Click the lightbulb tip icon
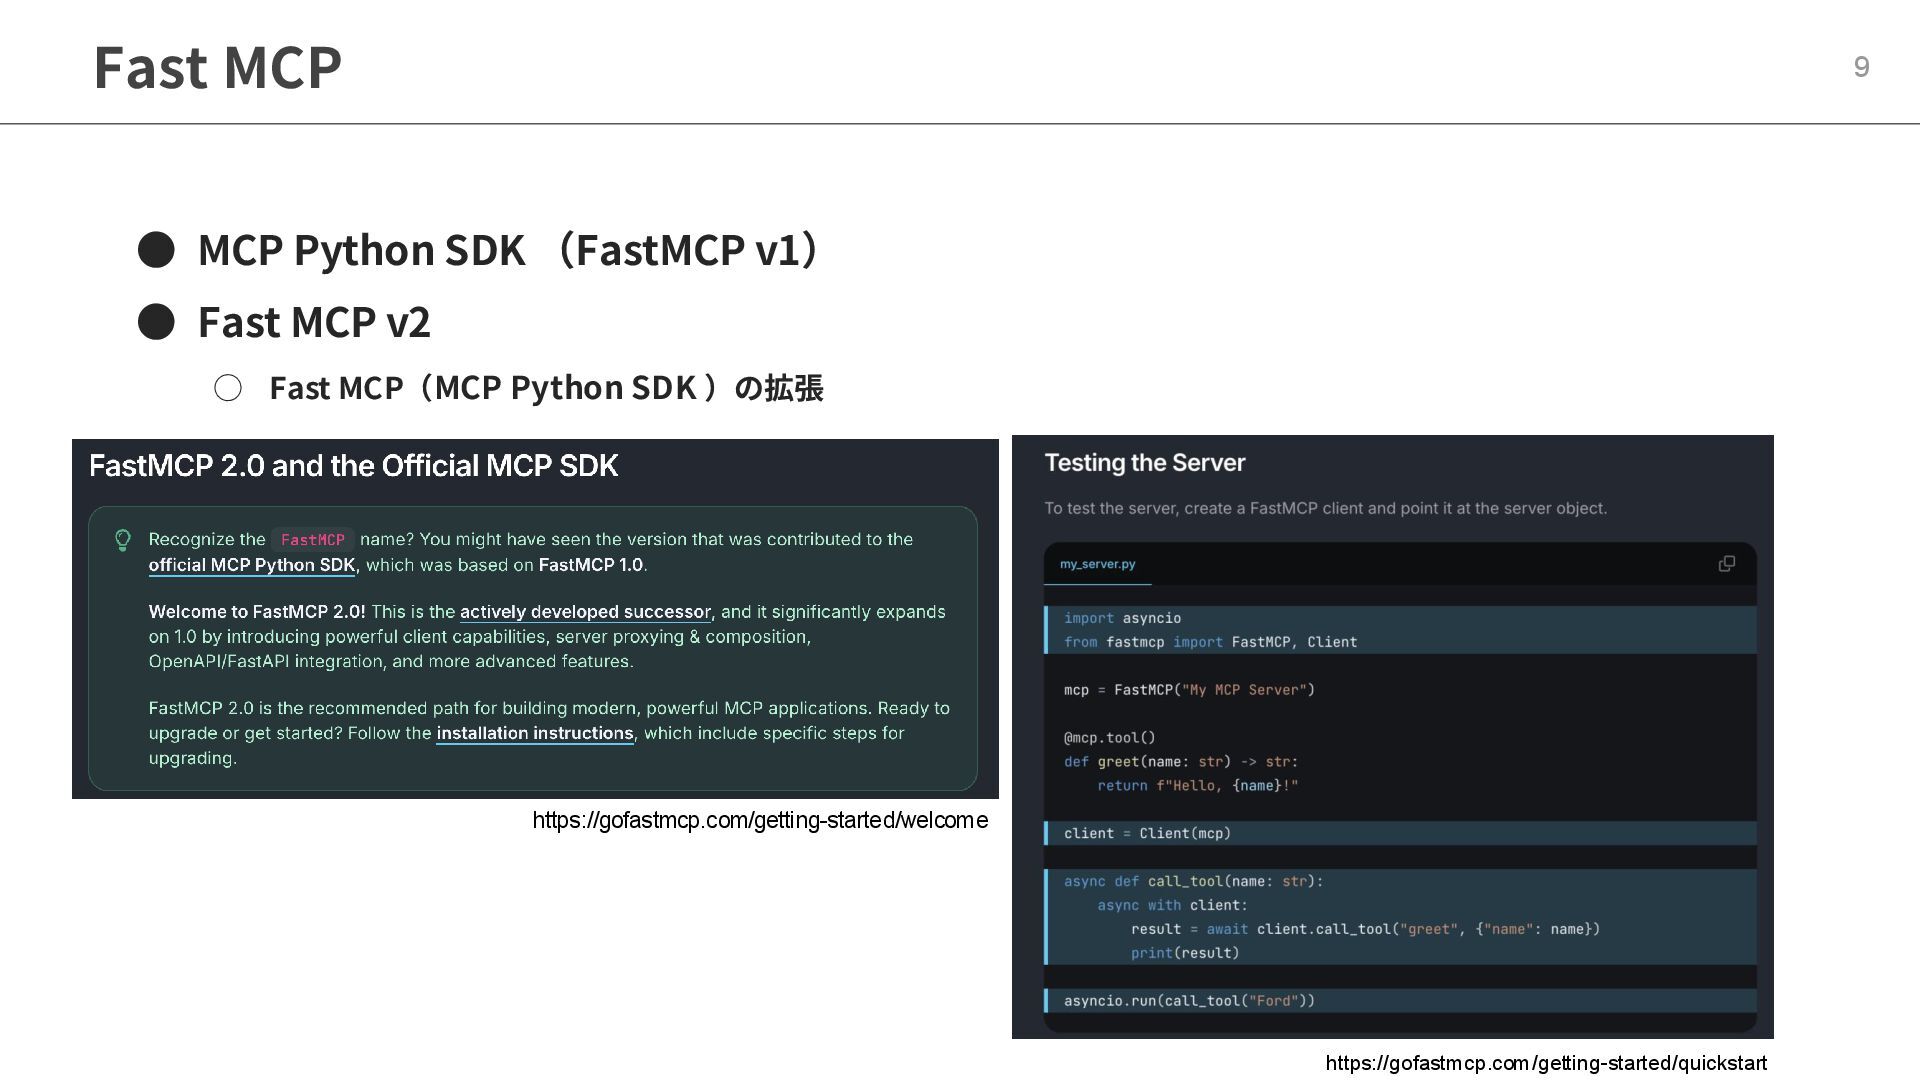The height and width of the screenshot is (1080, 1920). pyautogui.click(x=123, y=540)
